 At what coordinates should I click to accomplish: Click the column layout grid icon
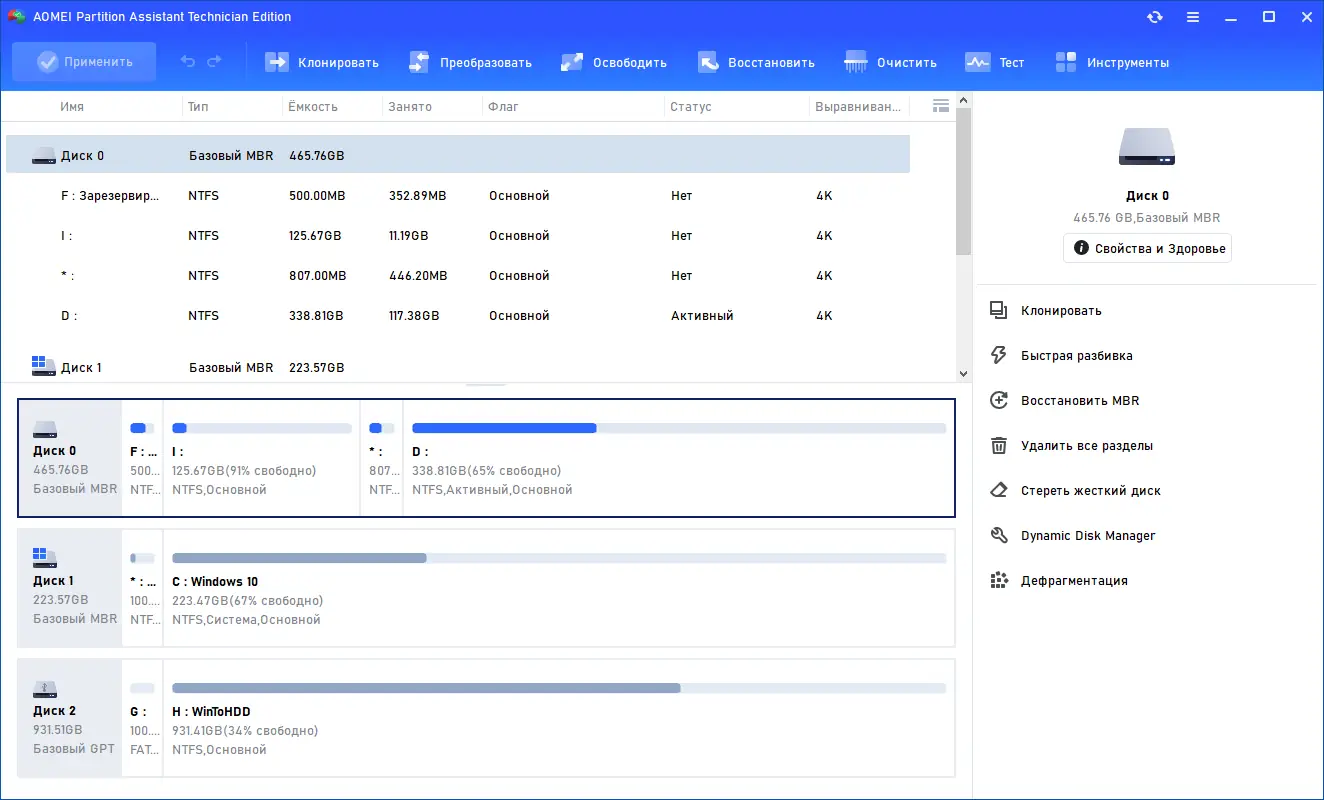(x=940, y=105)
